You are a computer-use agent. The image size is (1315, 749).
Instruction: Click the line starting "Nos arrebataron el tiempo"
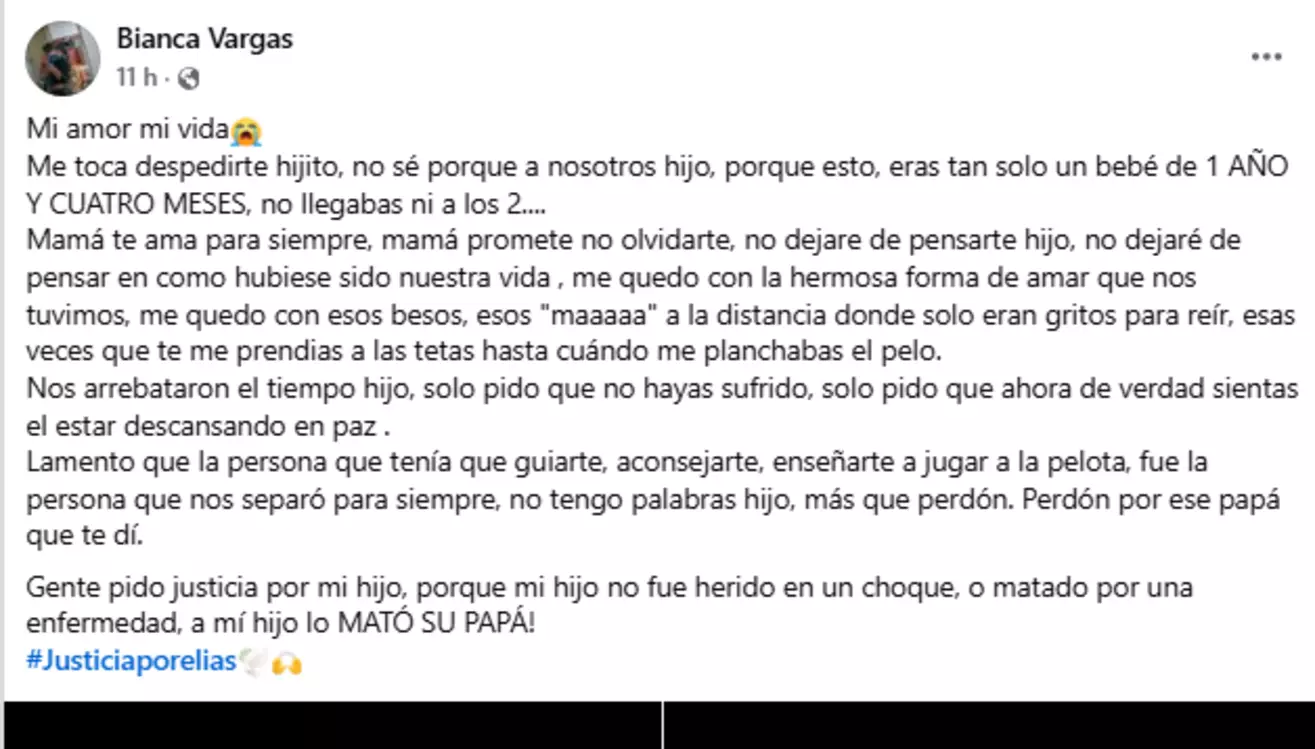[x=661, y=389]
